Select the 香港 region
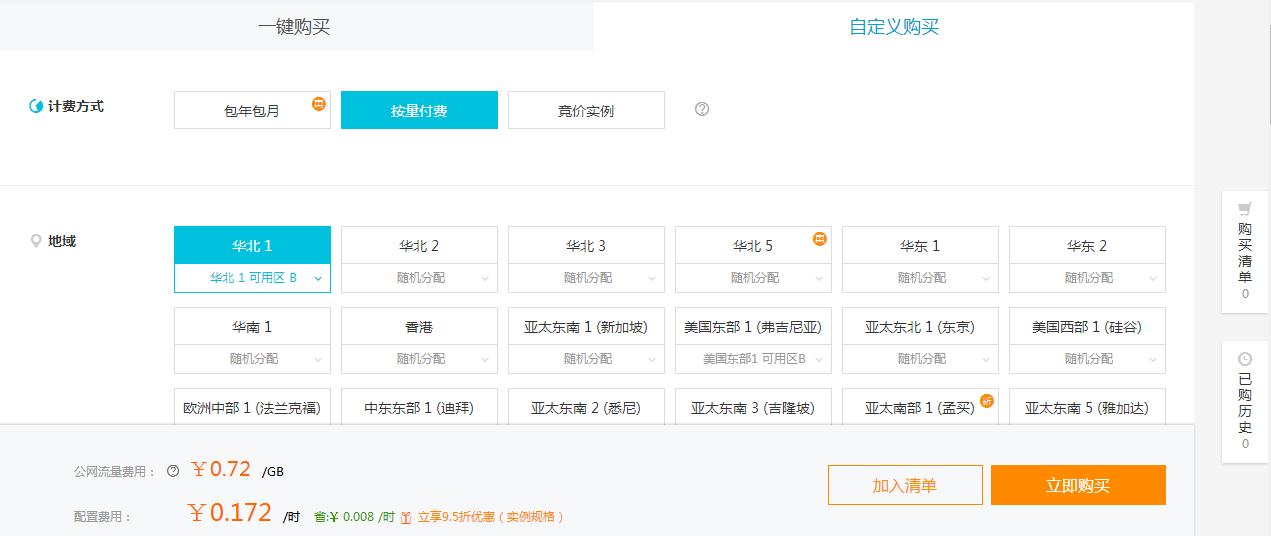Image resolution: width=1271 pixels, height=536 pixels. pos(419,327)
